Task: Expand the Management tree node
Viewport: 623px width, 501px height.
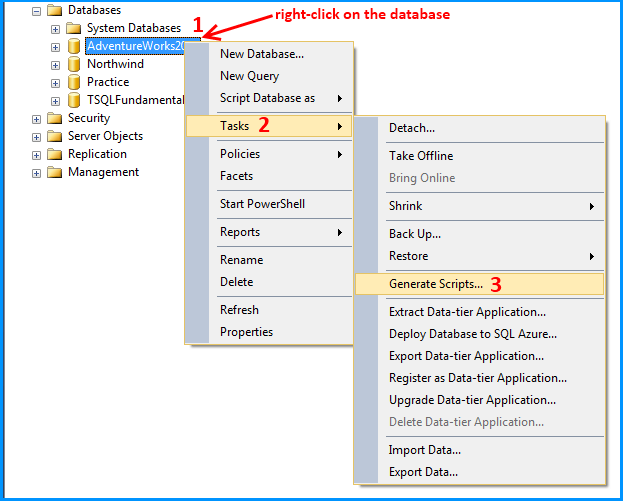Action: click(37, 172)
